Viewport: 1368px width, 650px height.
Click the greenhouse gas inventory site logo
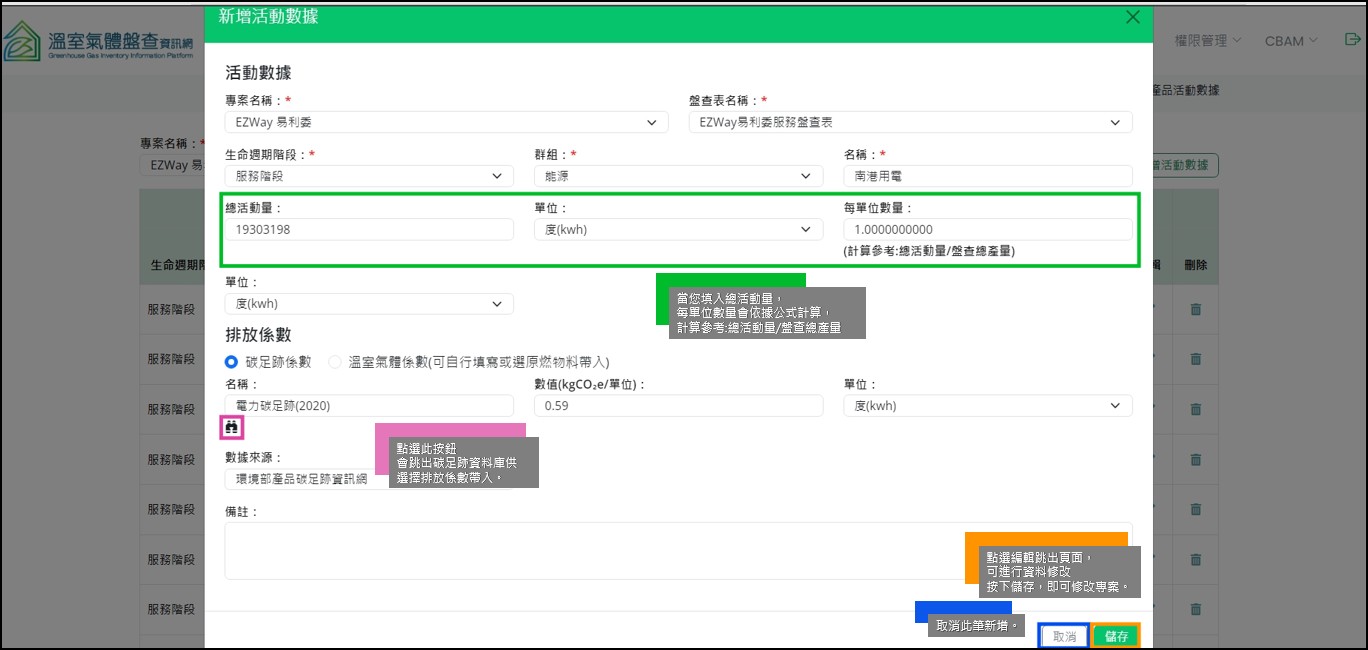tap(95, 42)
